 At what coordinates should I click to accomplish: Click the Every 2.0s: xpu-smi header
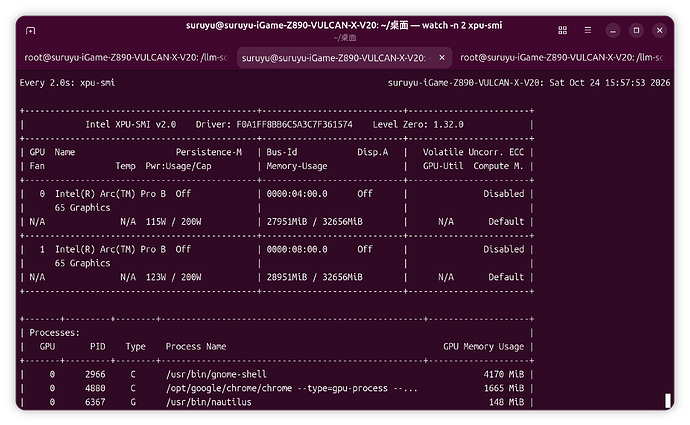[x=67, y=83]
